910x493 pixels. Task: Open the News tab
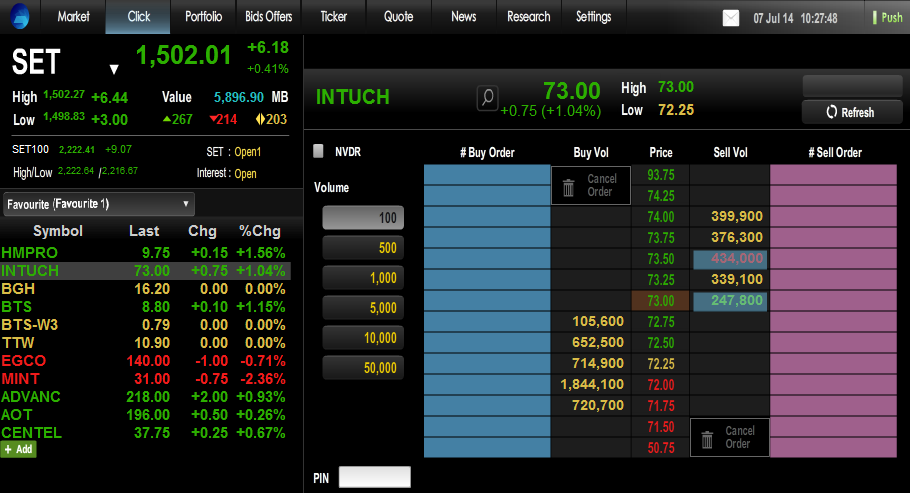463,16
